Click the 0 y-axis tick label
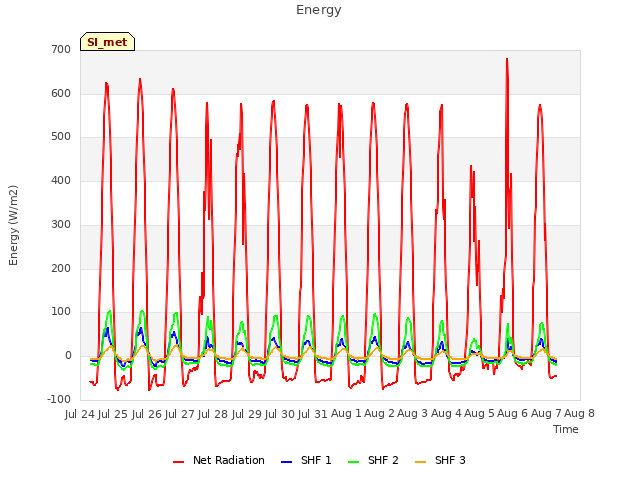640x480 pixels. (x=68, y=356)
